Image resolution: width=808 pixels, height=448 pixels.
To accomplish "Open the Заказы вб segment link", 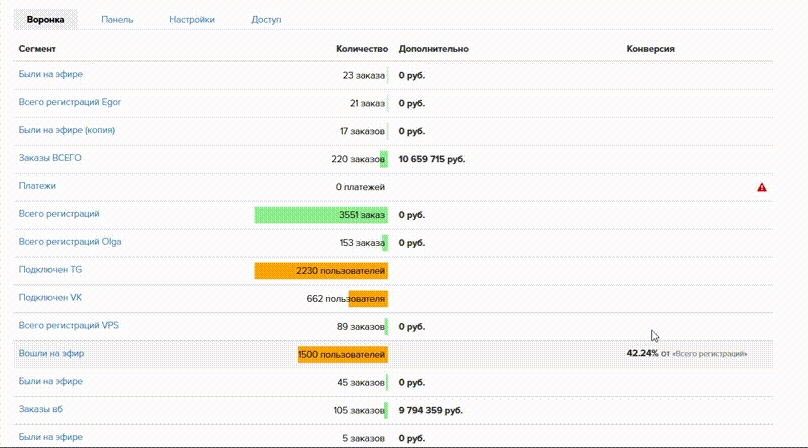I will point(41,409).
